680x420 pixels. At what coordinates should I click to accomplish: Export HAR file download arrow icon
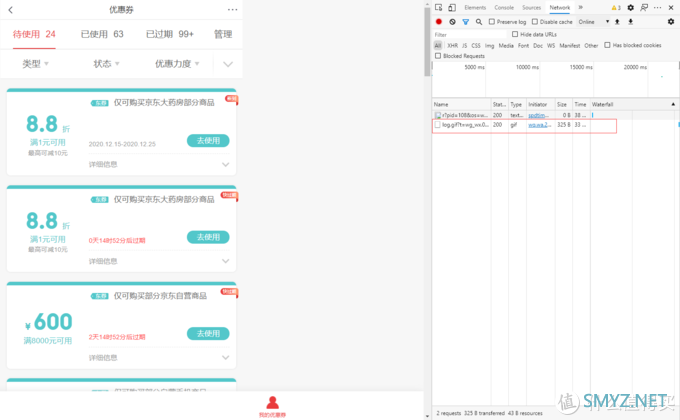[631, 22]
